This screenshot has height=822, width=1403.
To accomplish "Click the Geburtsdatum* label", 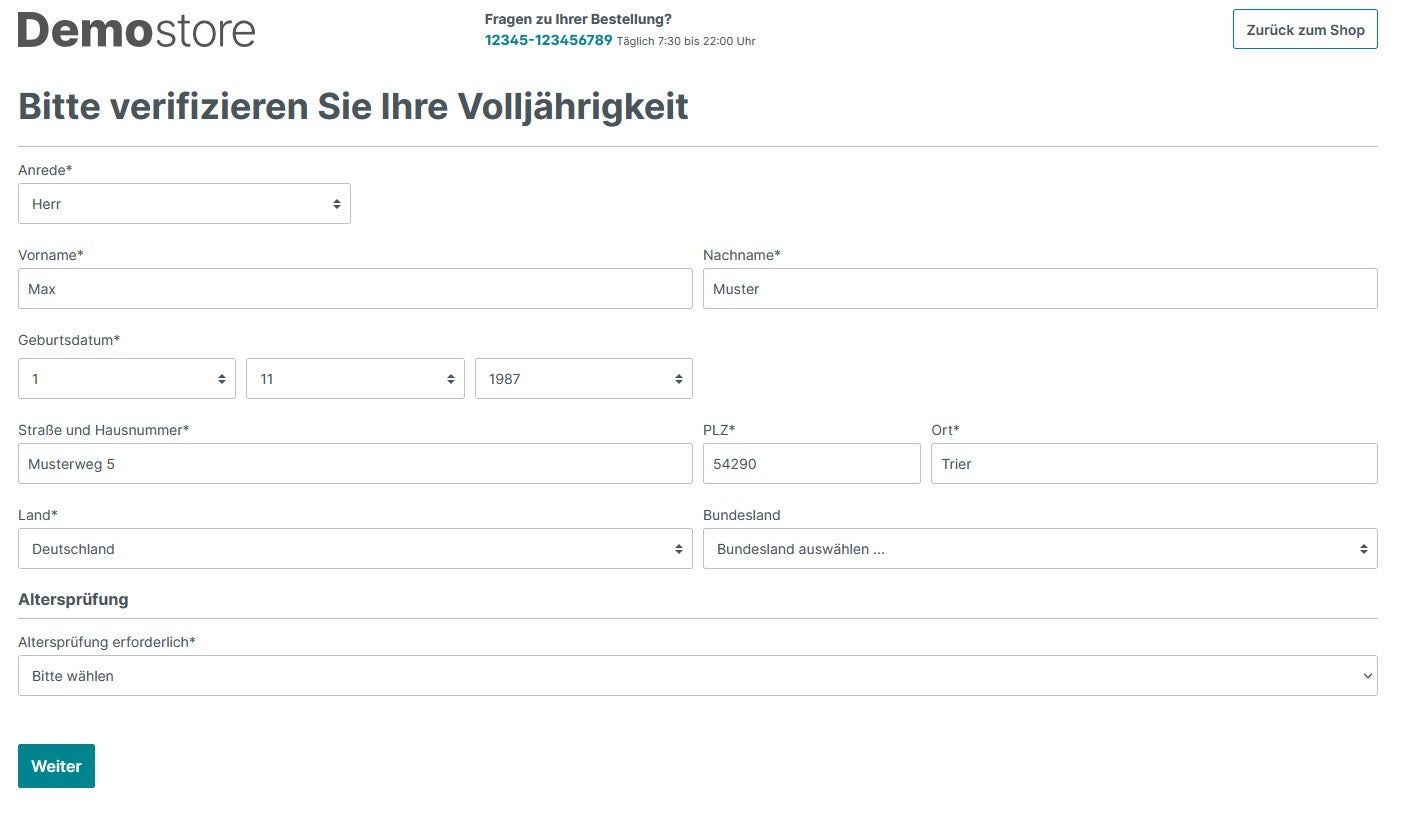I will point(69,340).
